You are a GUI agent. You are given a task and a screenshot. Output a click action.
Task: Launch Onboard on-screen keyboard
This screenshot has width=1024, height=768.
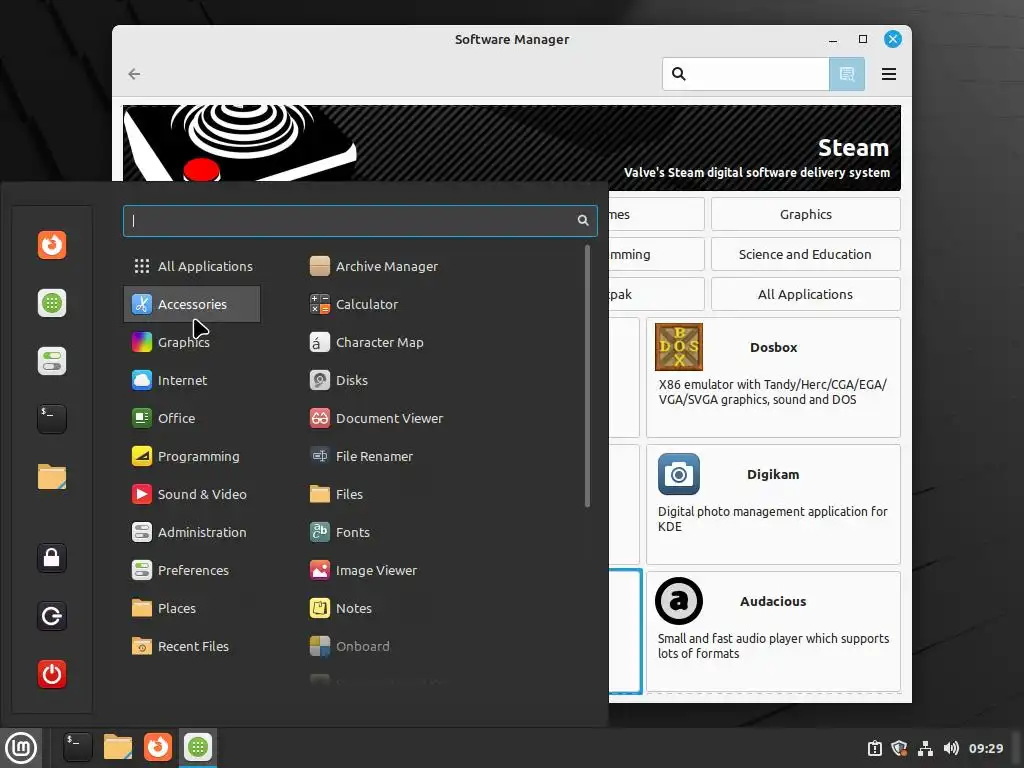(x=349, y=646)
